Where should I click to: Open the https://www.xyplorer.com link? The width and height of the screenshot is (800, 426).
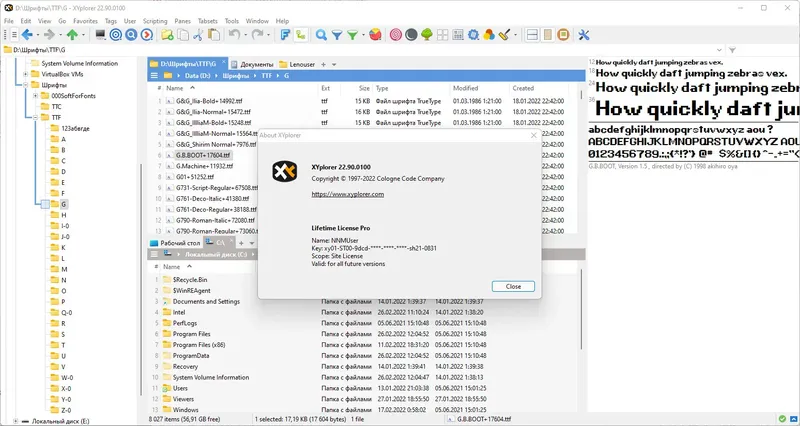click(347, 194)
